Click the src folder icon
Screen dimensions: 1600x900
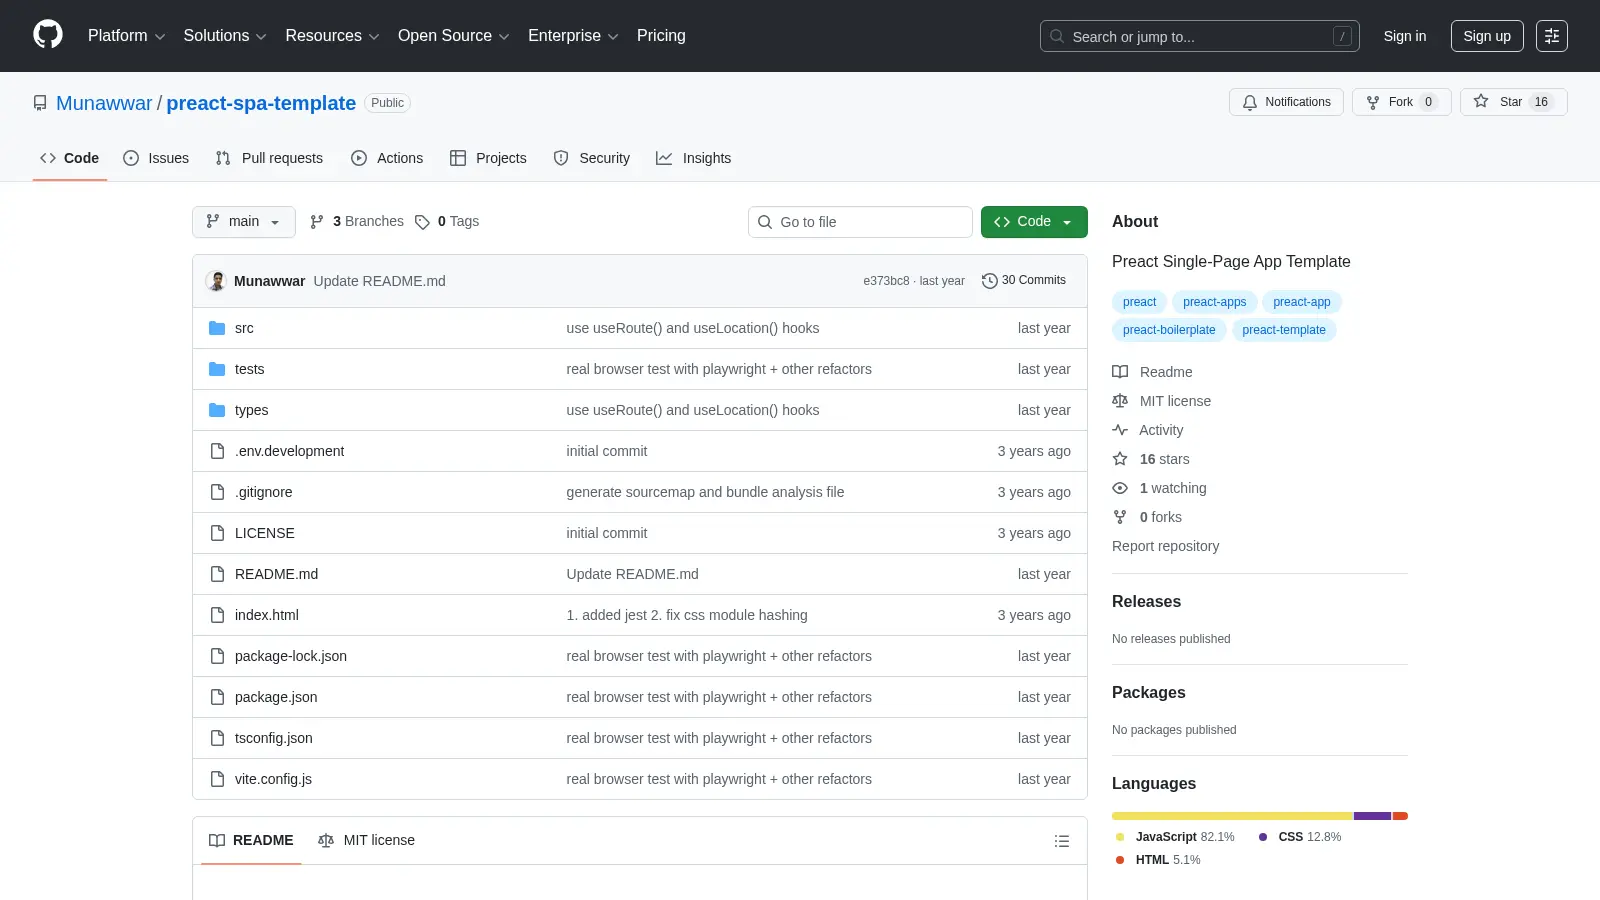tap(217, 328)
